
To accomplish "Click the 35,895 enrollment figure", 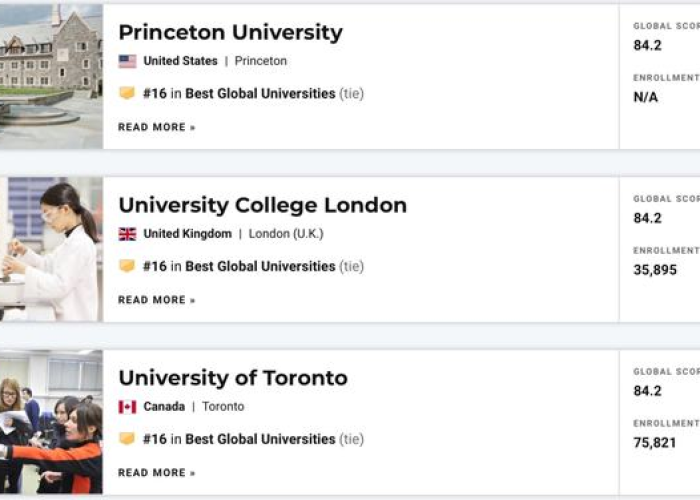I will (655, 270).
